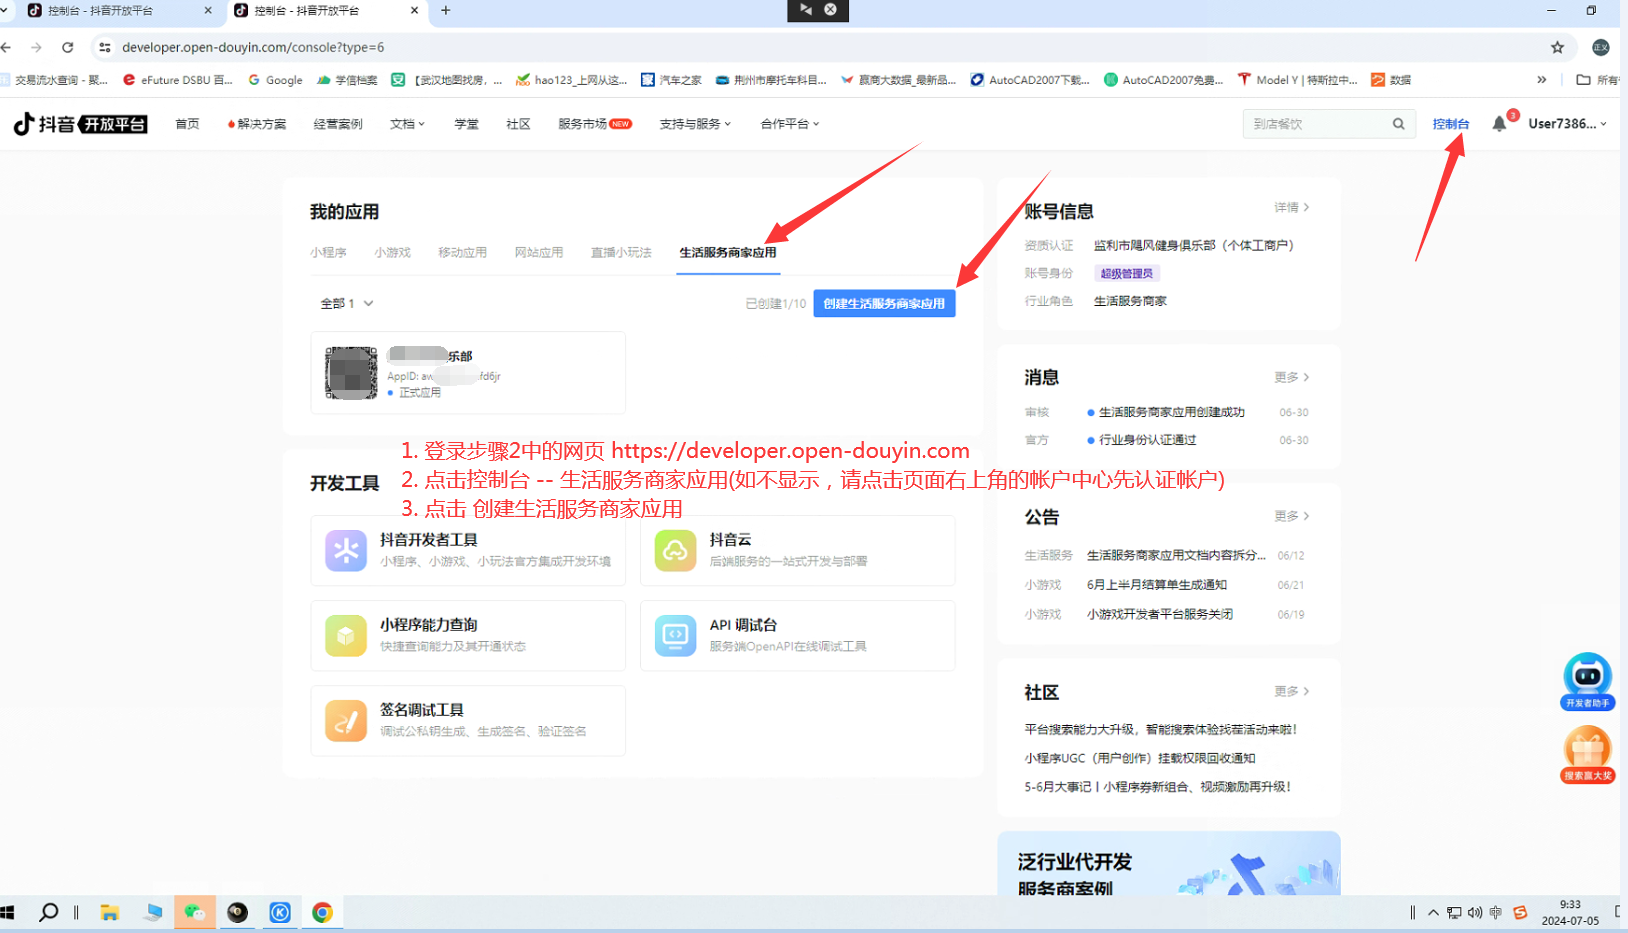This screenshot has width=1628, height=933.
Task: Open the notification bell icon
Action: 1499,124
